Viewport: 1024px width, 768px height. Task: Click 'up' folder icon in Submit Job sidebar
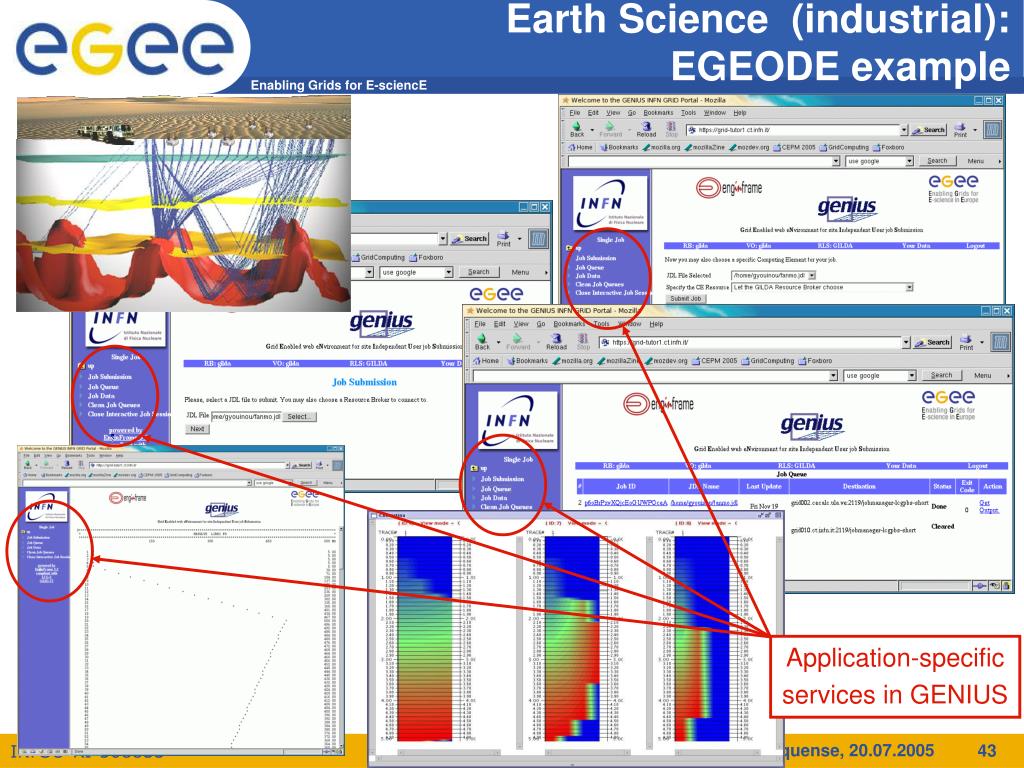pyautogui.click(x=569, y=248)
